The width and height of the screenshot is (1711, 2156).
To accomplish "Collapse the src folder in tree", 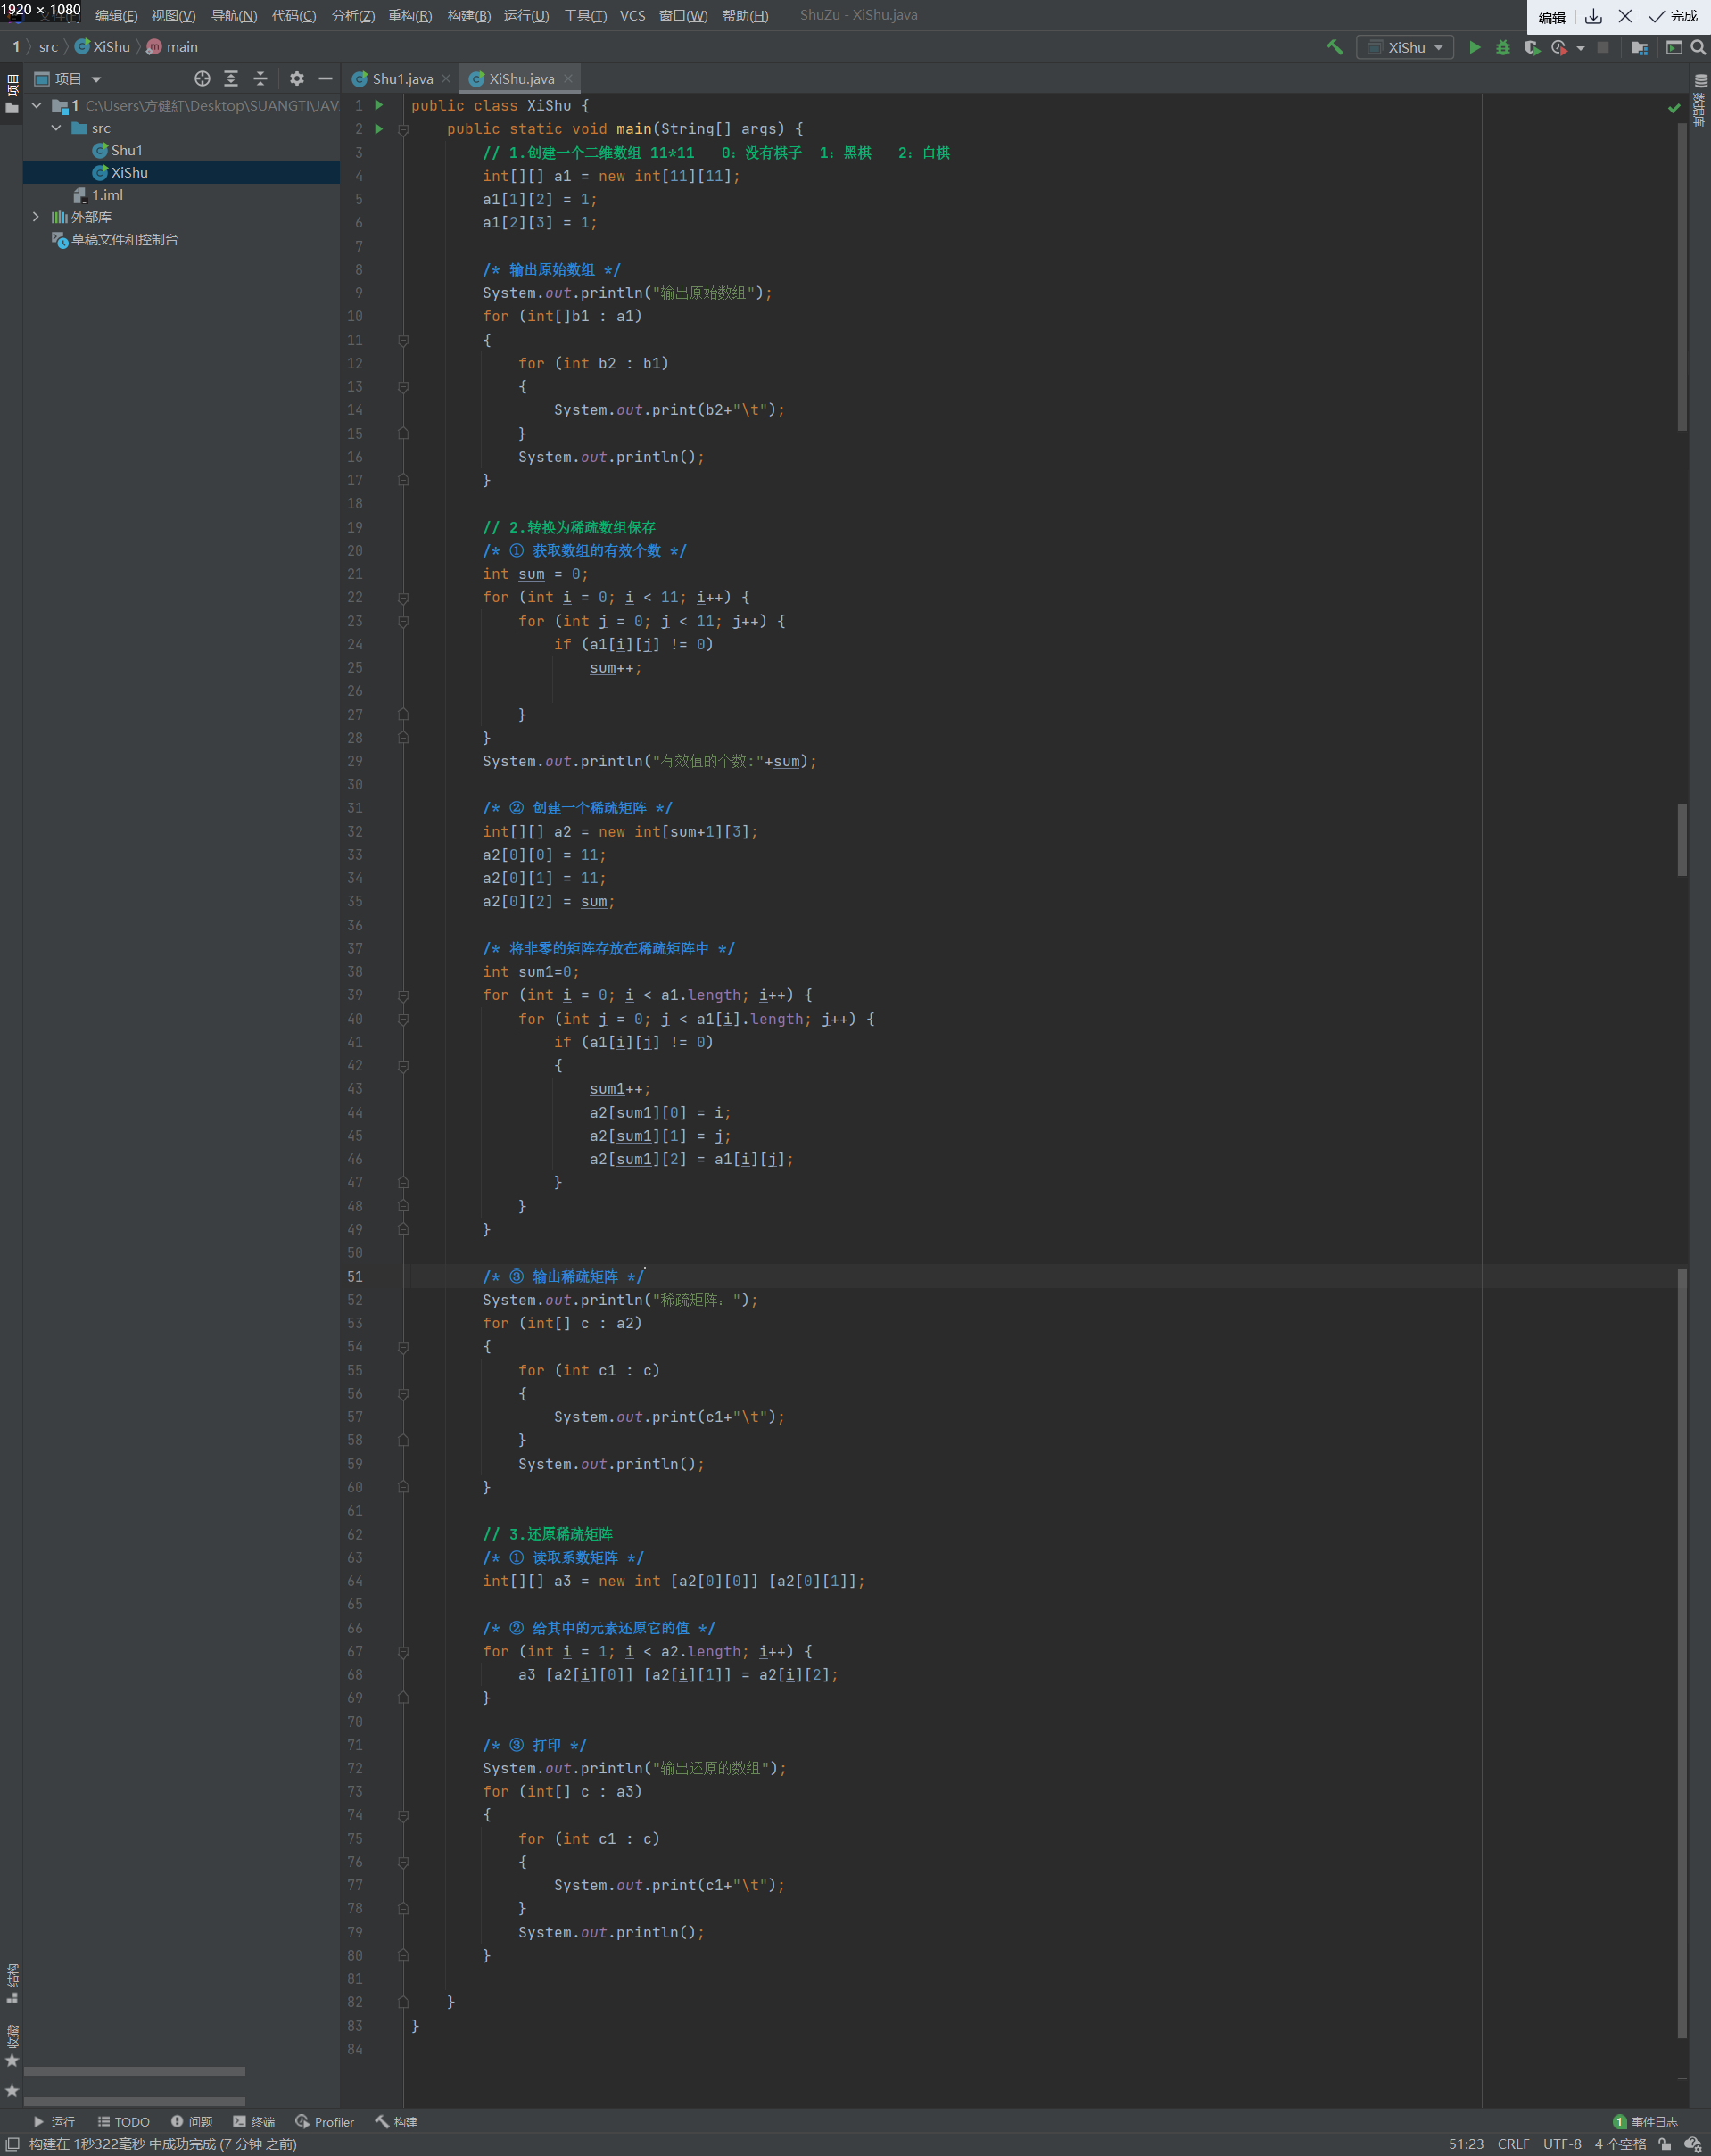I will pos(56,128).
